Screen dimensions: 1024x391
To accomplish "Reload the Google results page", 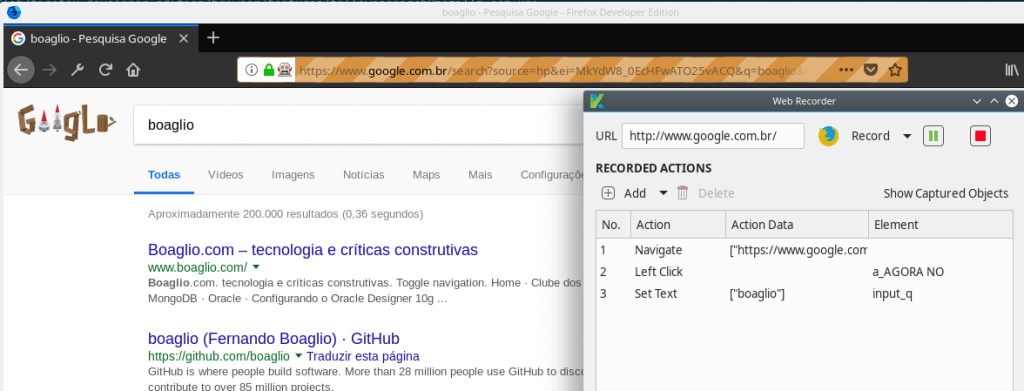I will tap(105, 70).
